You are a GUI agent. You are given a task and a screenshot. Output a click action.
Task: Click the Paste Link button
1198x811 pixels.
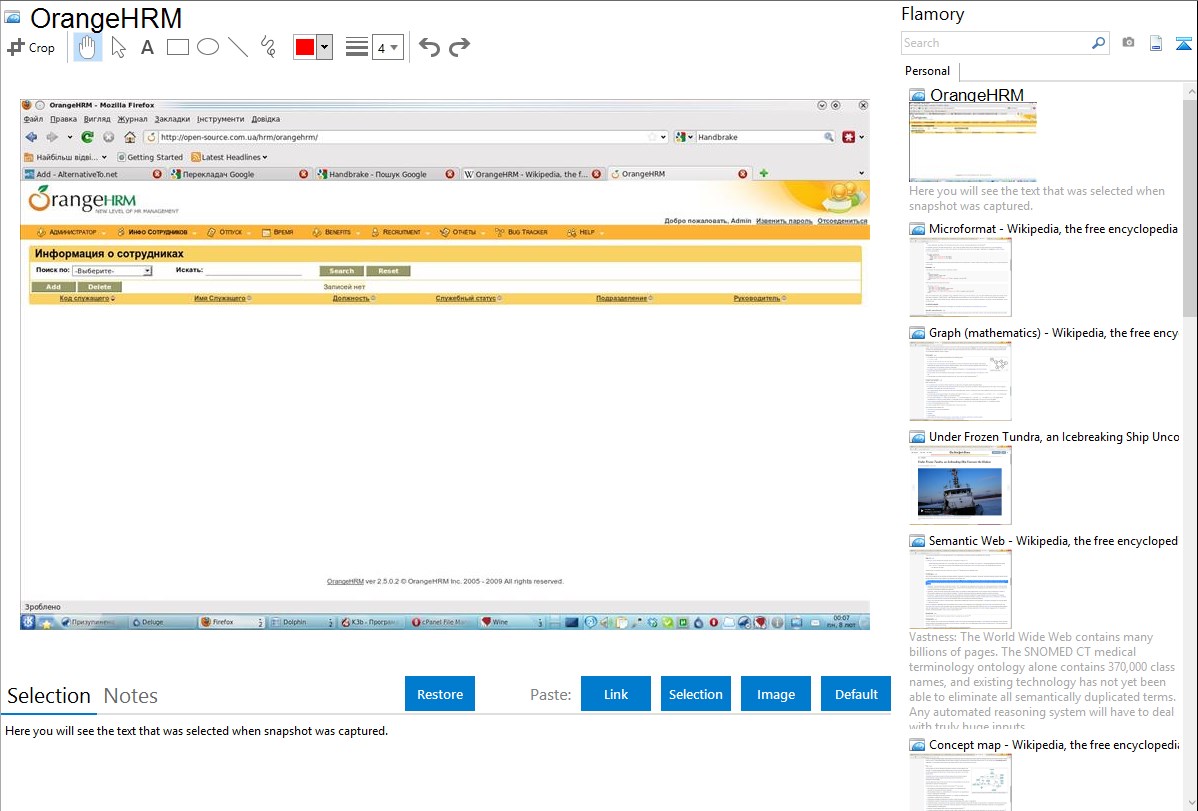pos(616,694)
